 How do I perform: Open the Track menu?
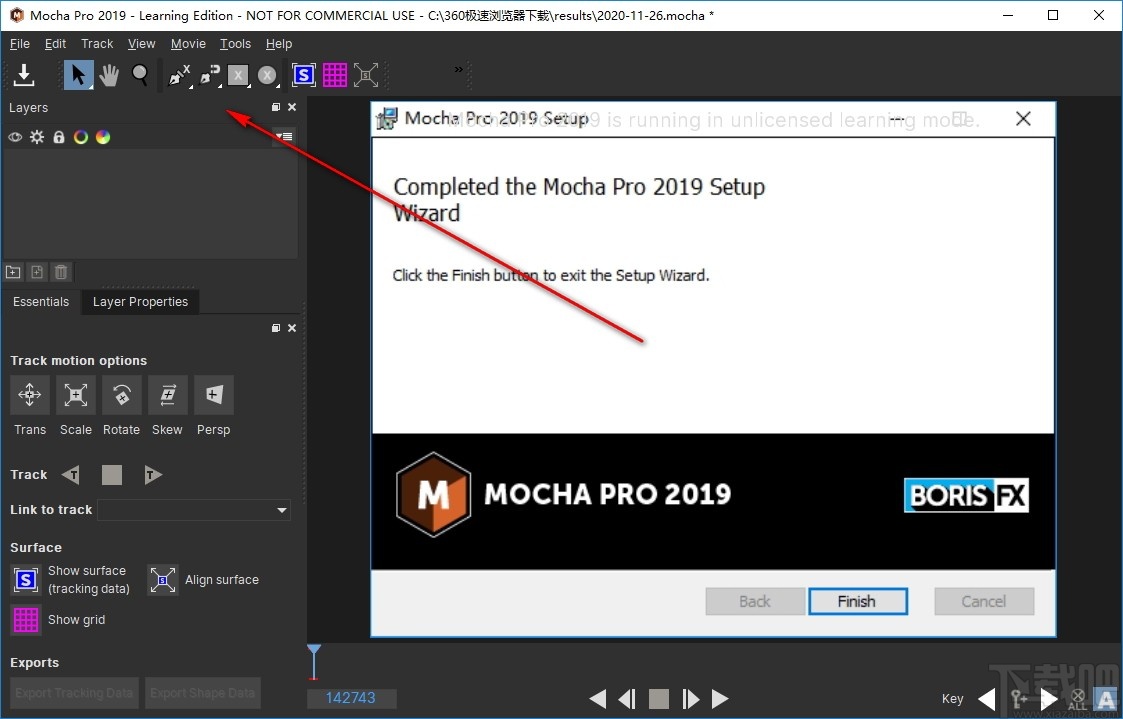point(96,43)
